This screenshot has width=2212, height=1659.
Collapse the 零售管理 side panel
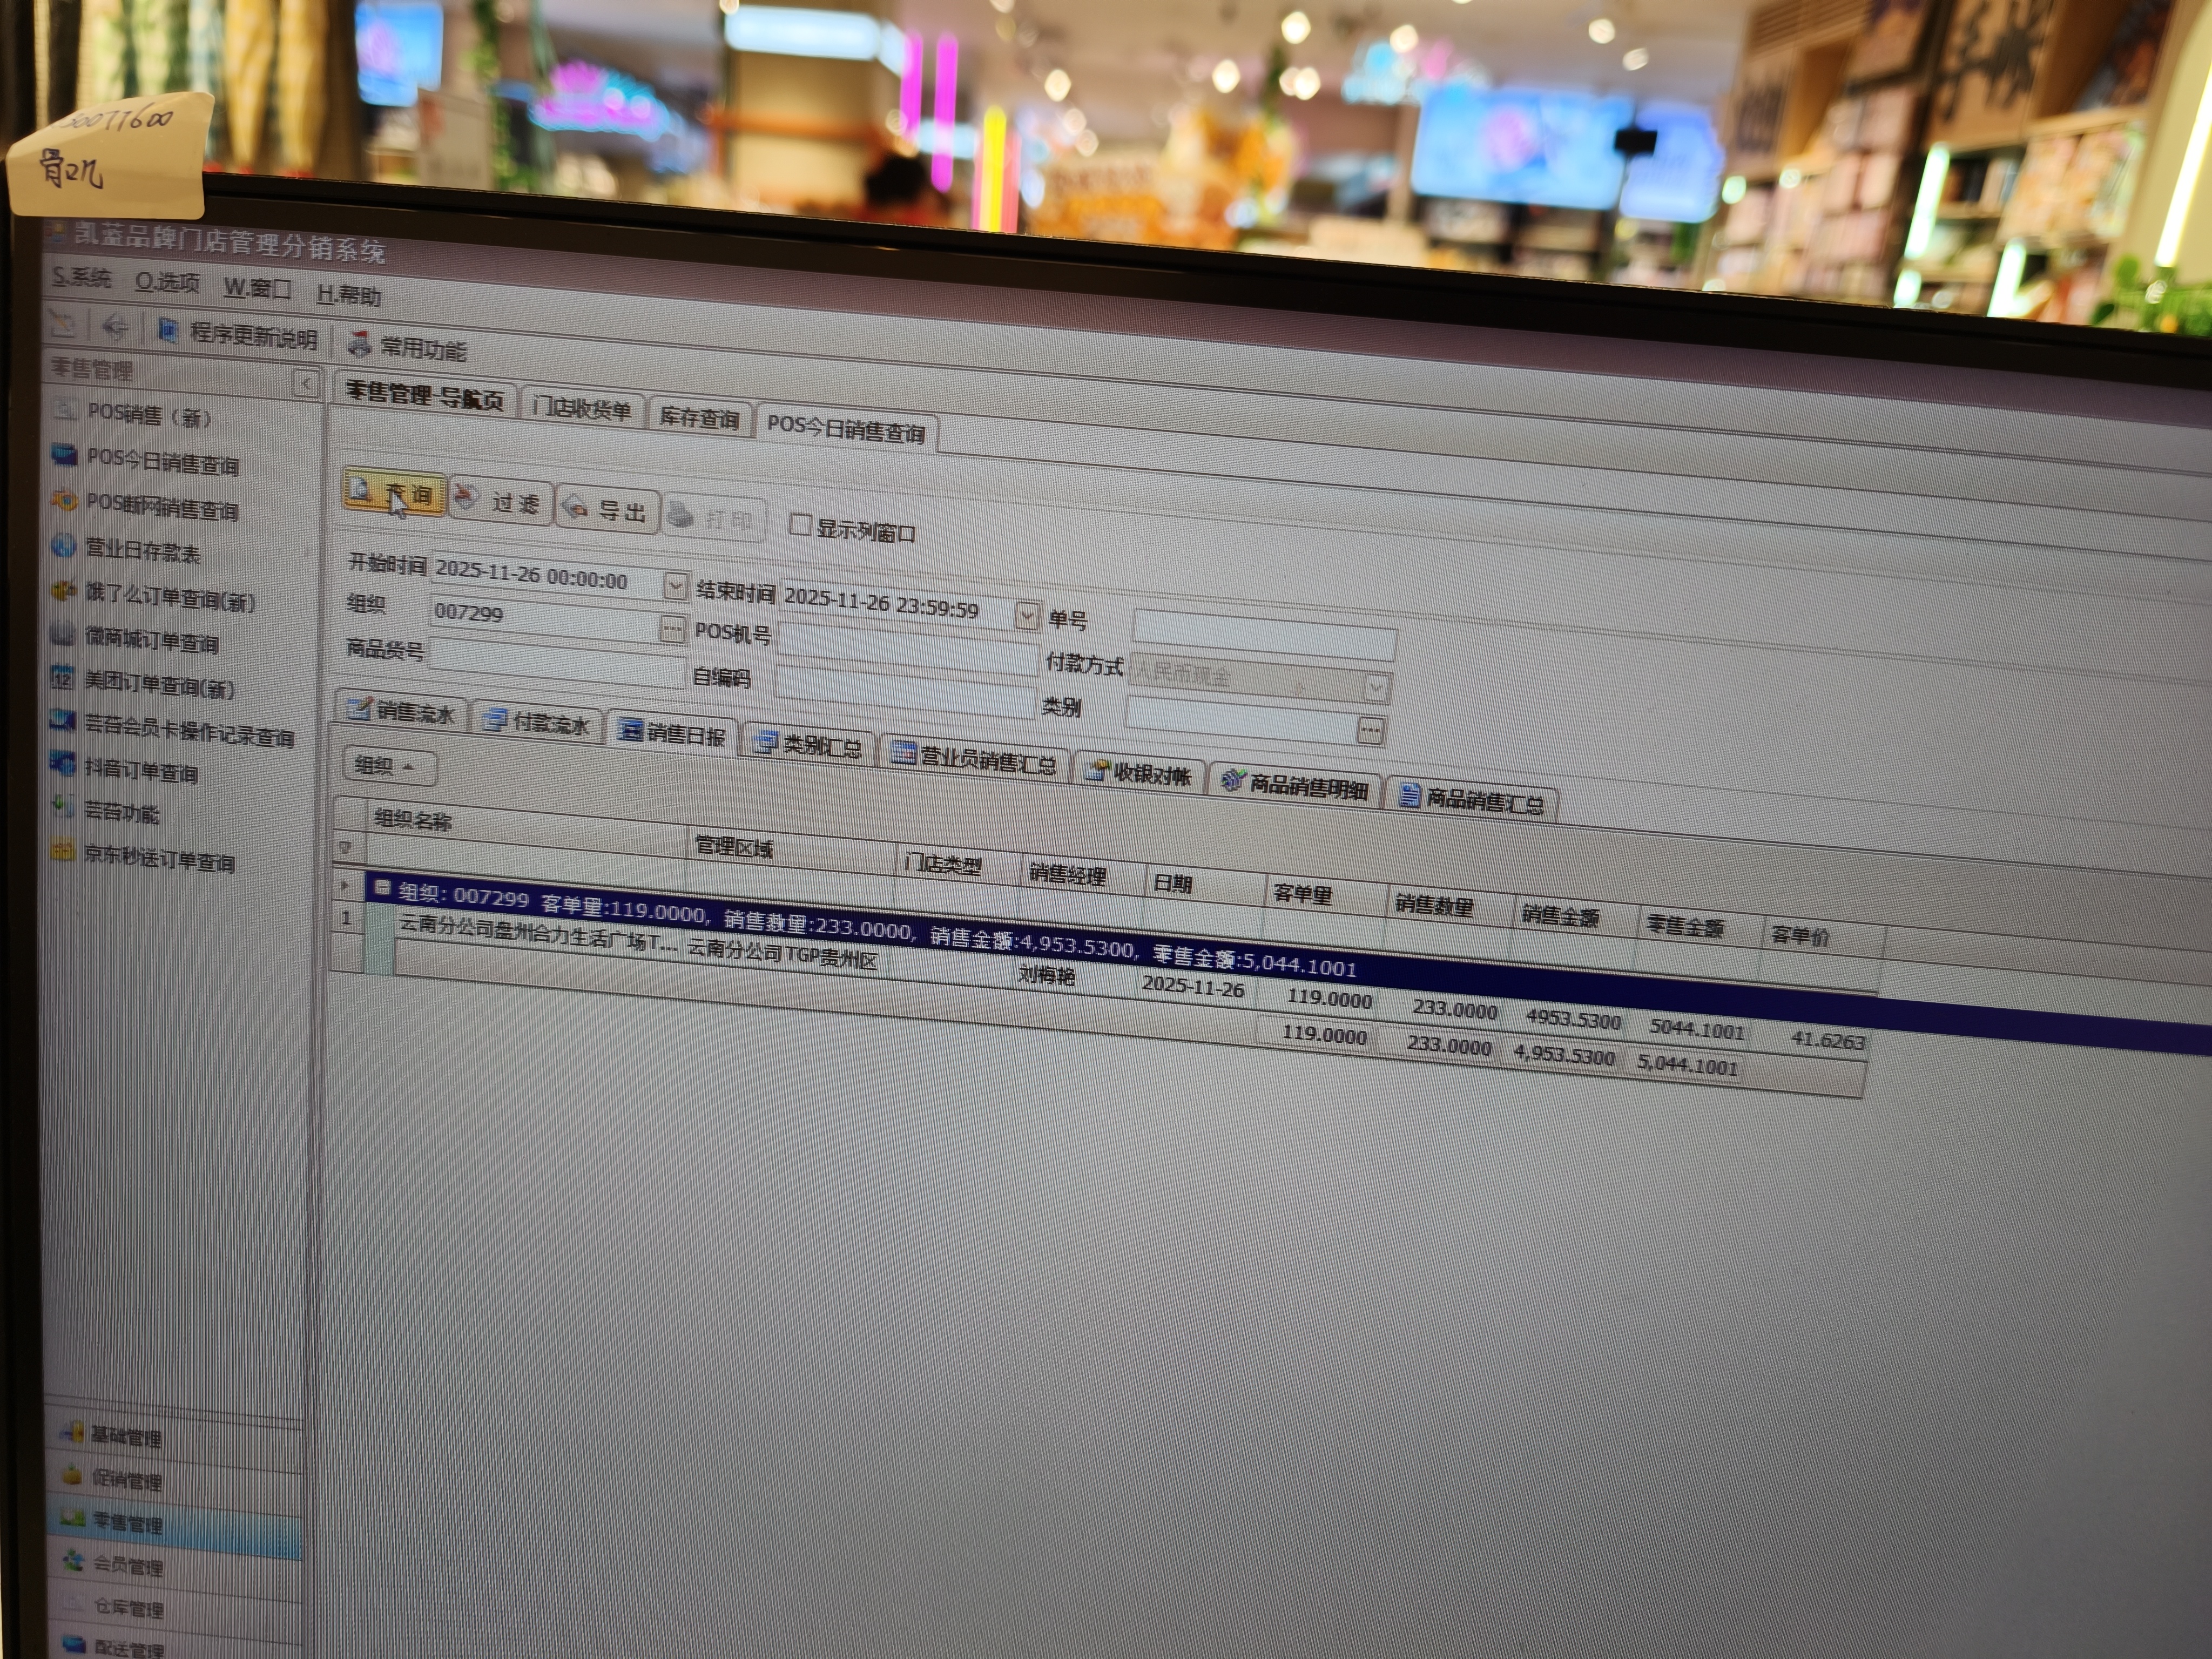click(x=306, y=384)
